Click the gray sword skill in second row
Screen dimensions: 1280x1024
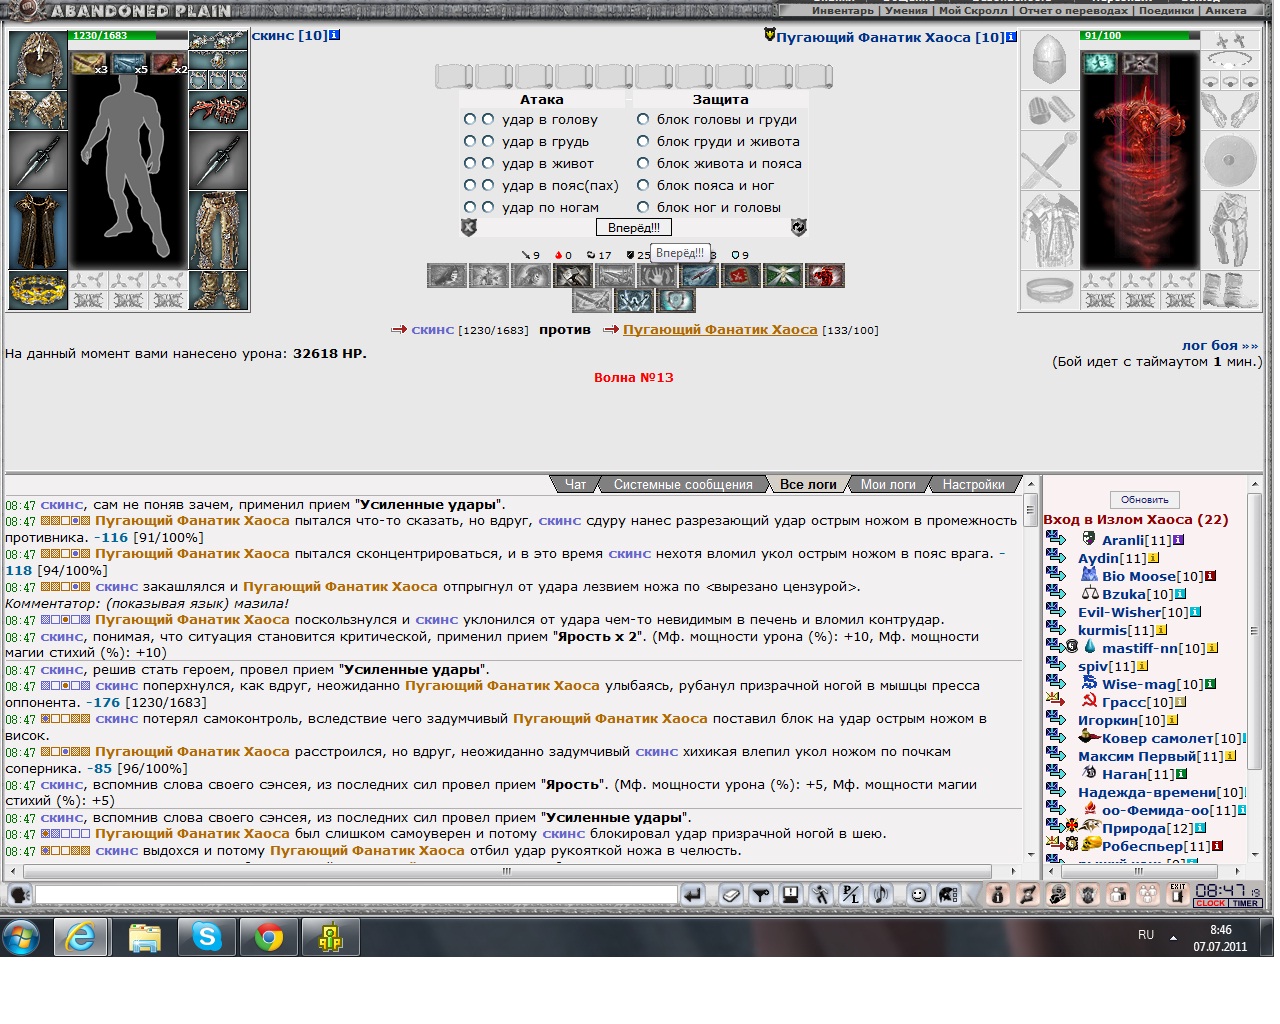pyautogui.click(x=592, y=300)
